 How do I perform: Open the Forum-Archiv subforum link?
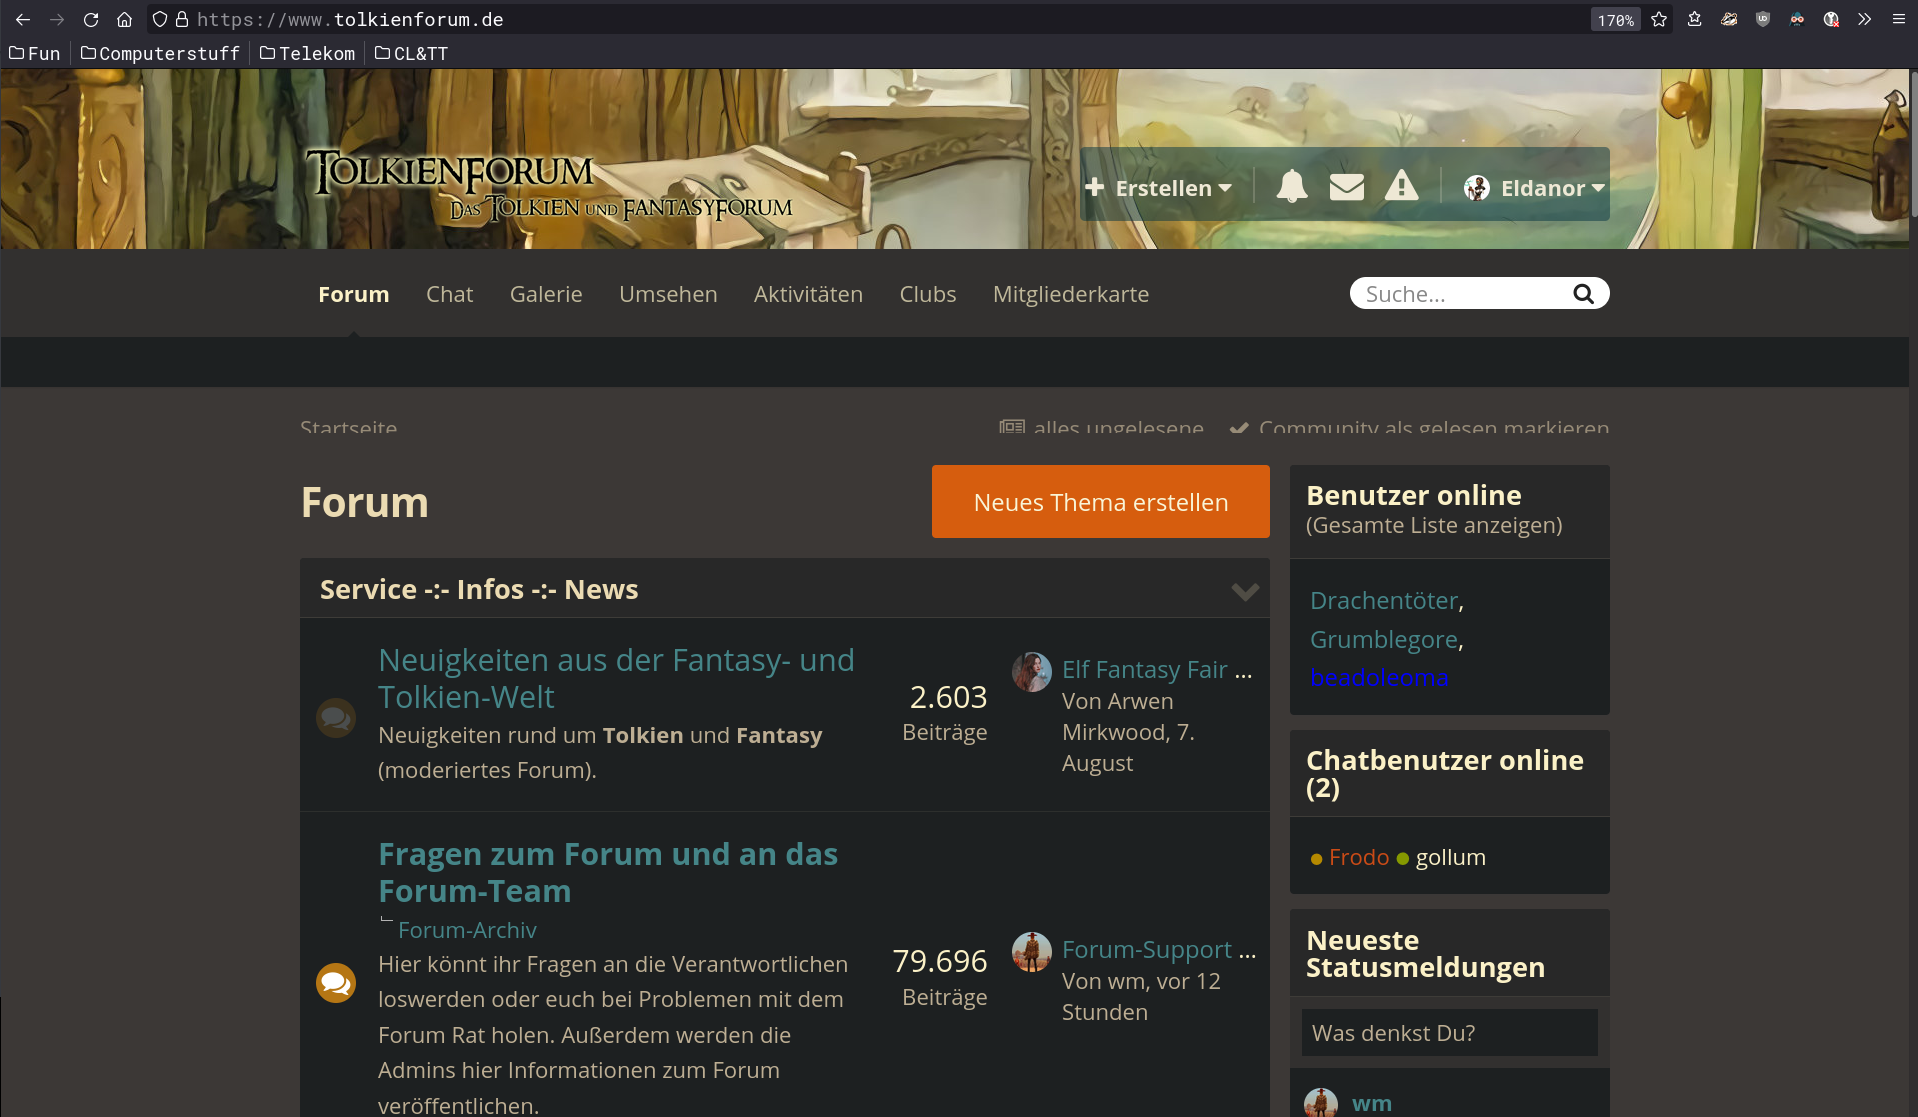467,930
